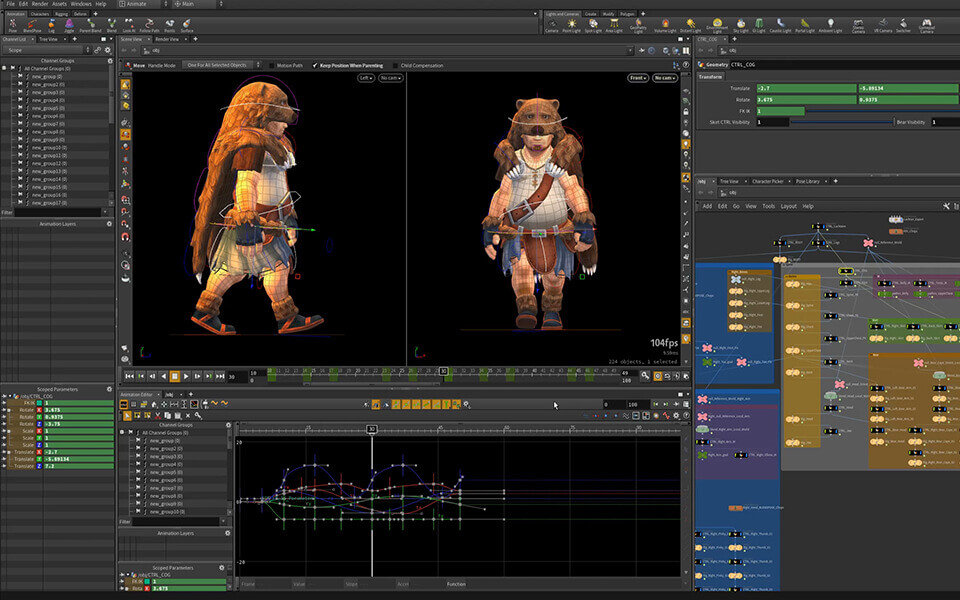Open the No cam dropdown in Front viewport
The width and height of the screenshot is (960, 600).
point(665,78)
